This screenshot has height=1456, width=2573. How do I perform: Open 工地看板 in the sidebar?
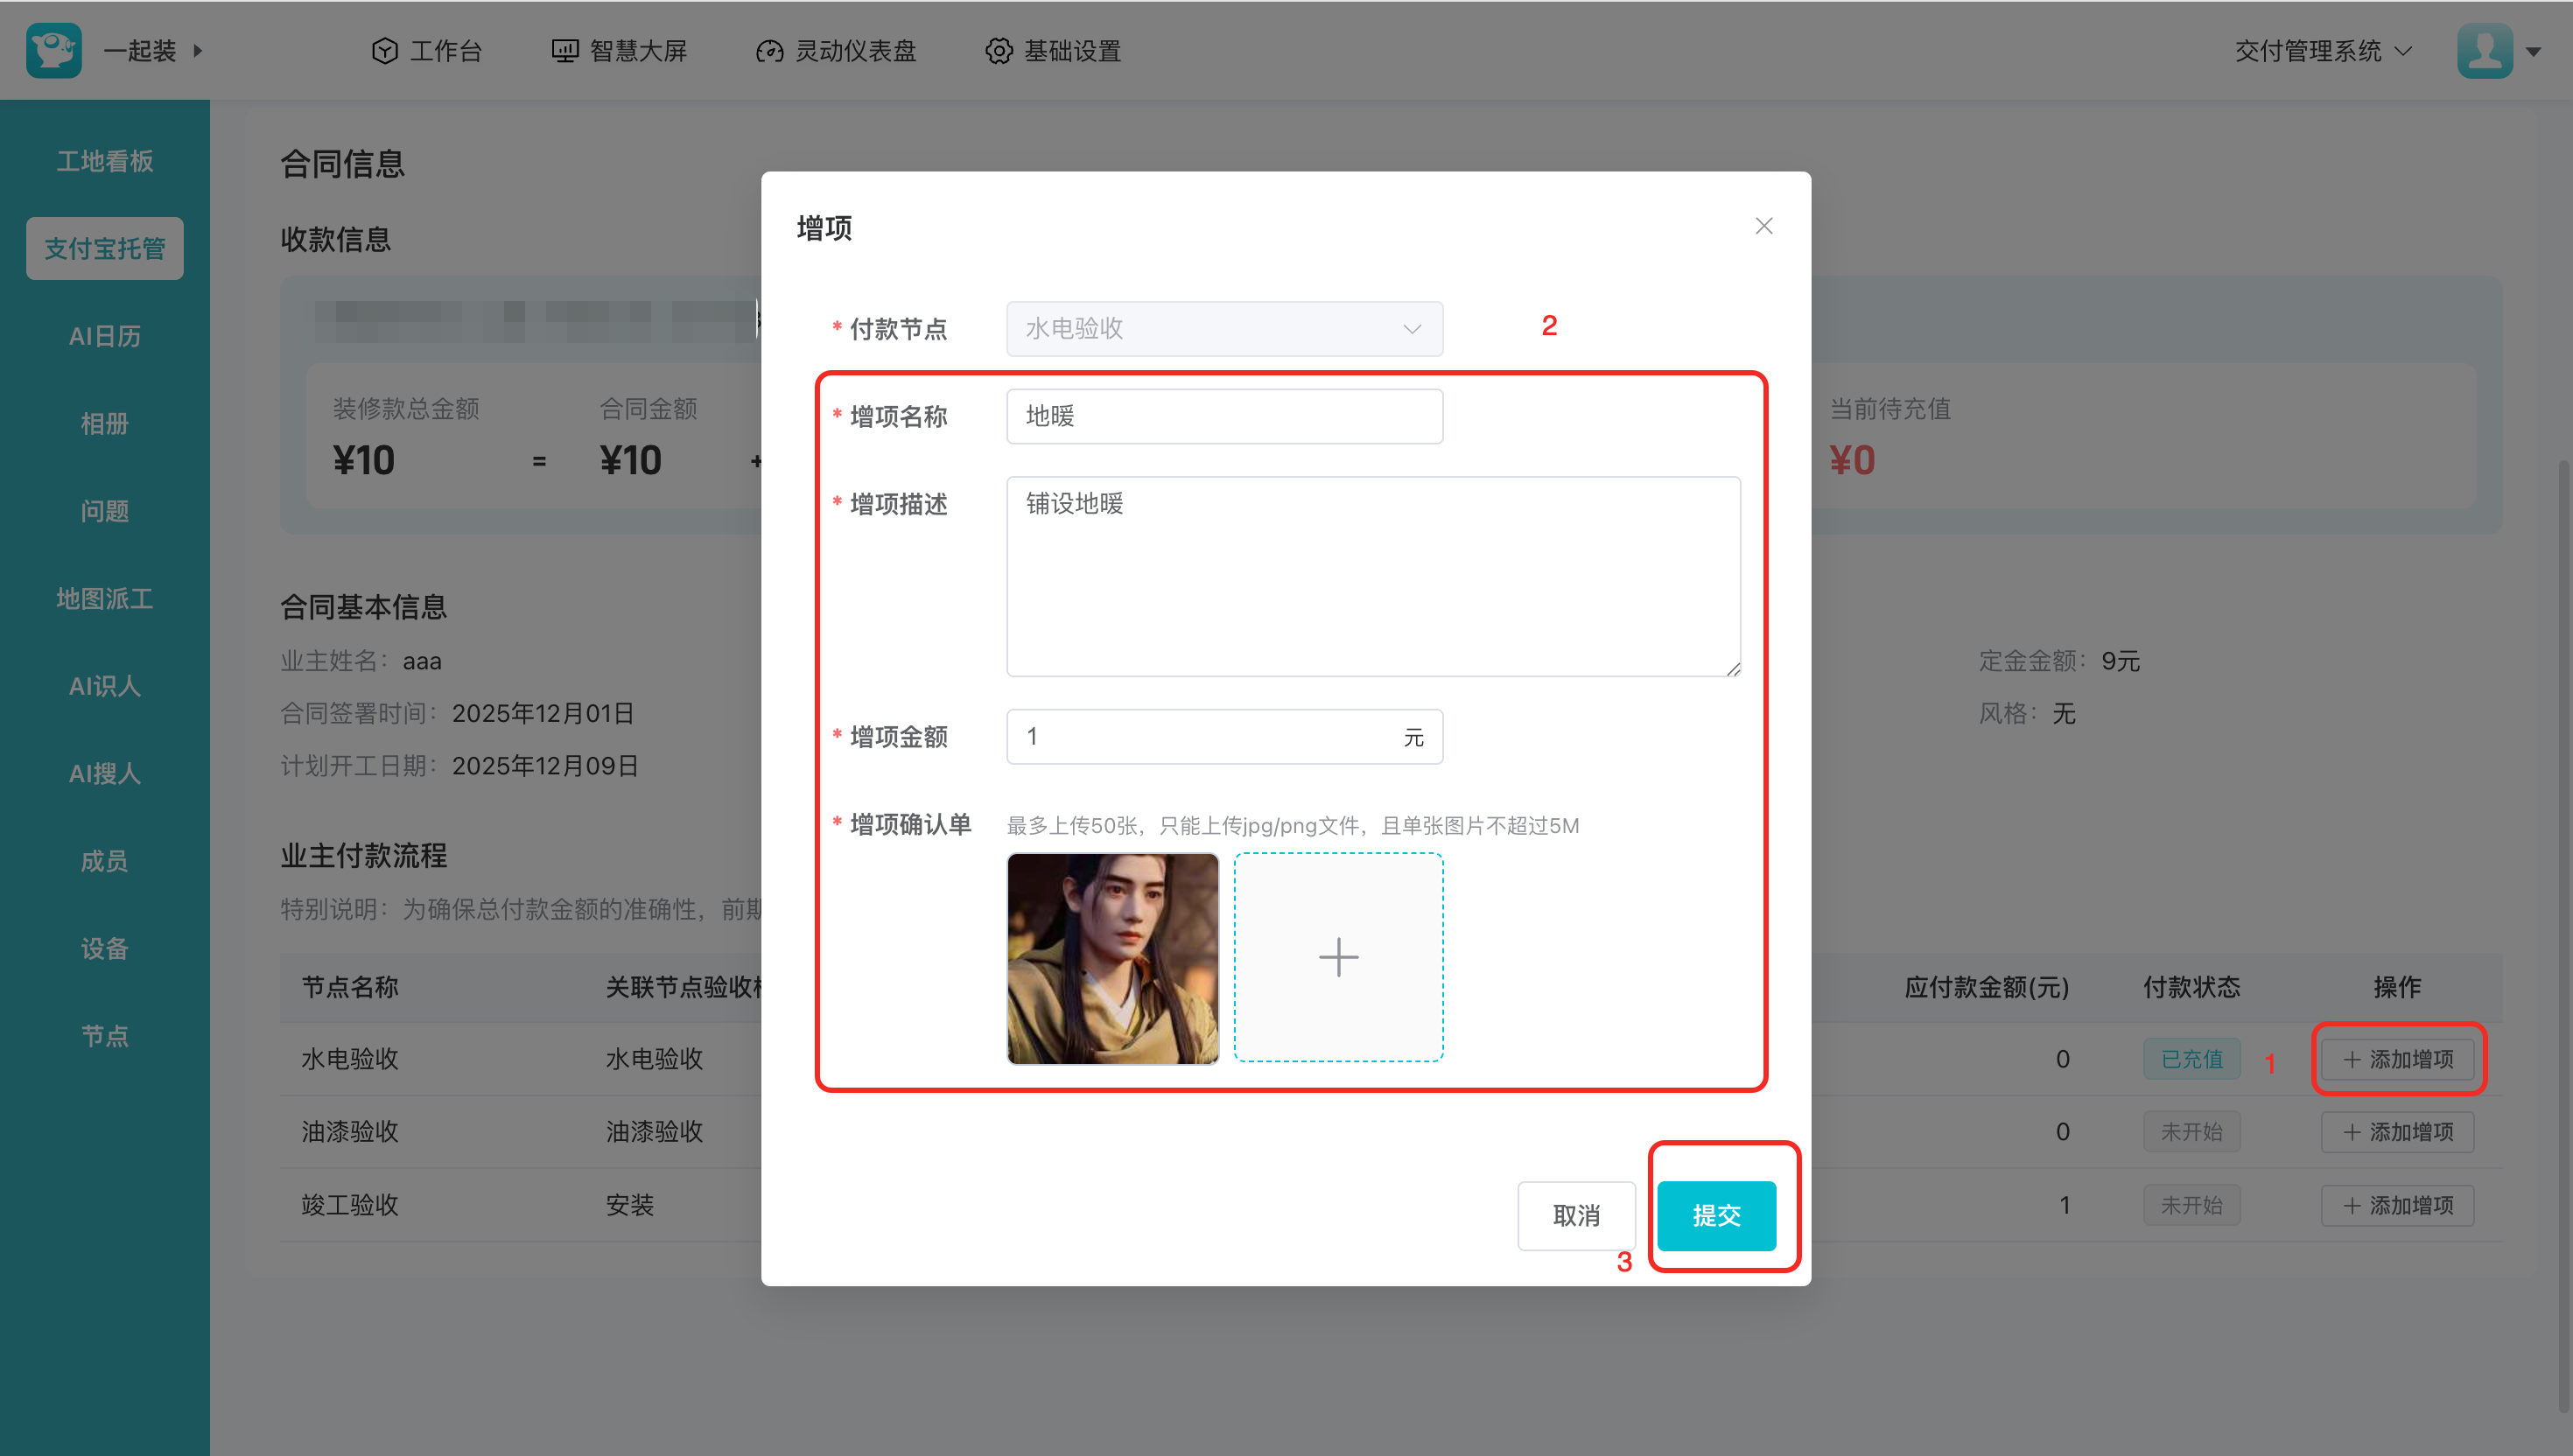[105, 161]
